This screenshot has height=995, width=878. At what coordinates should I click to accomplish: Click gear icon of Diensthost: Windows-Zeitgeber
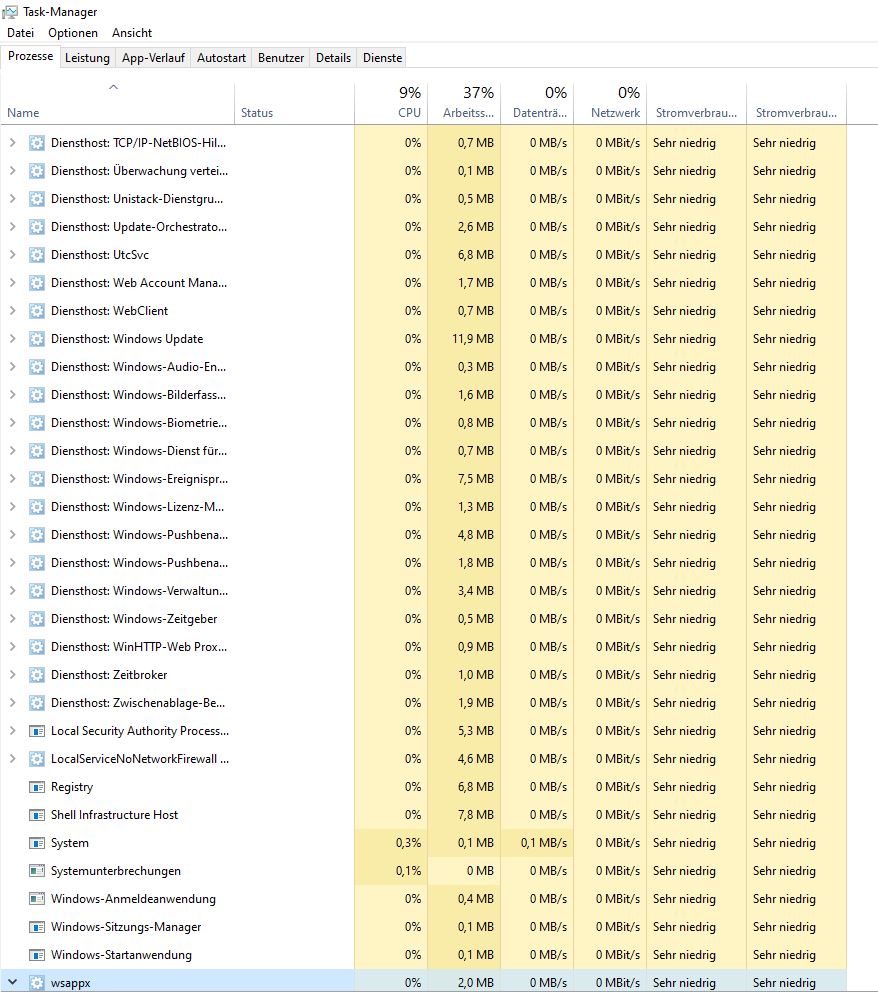point(37,619)
